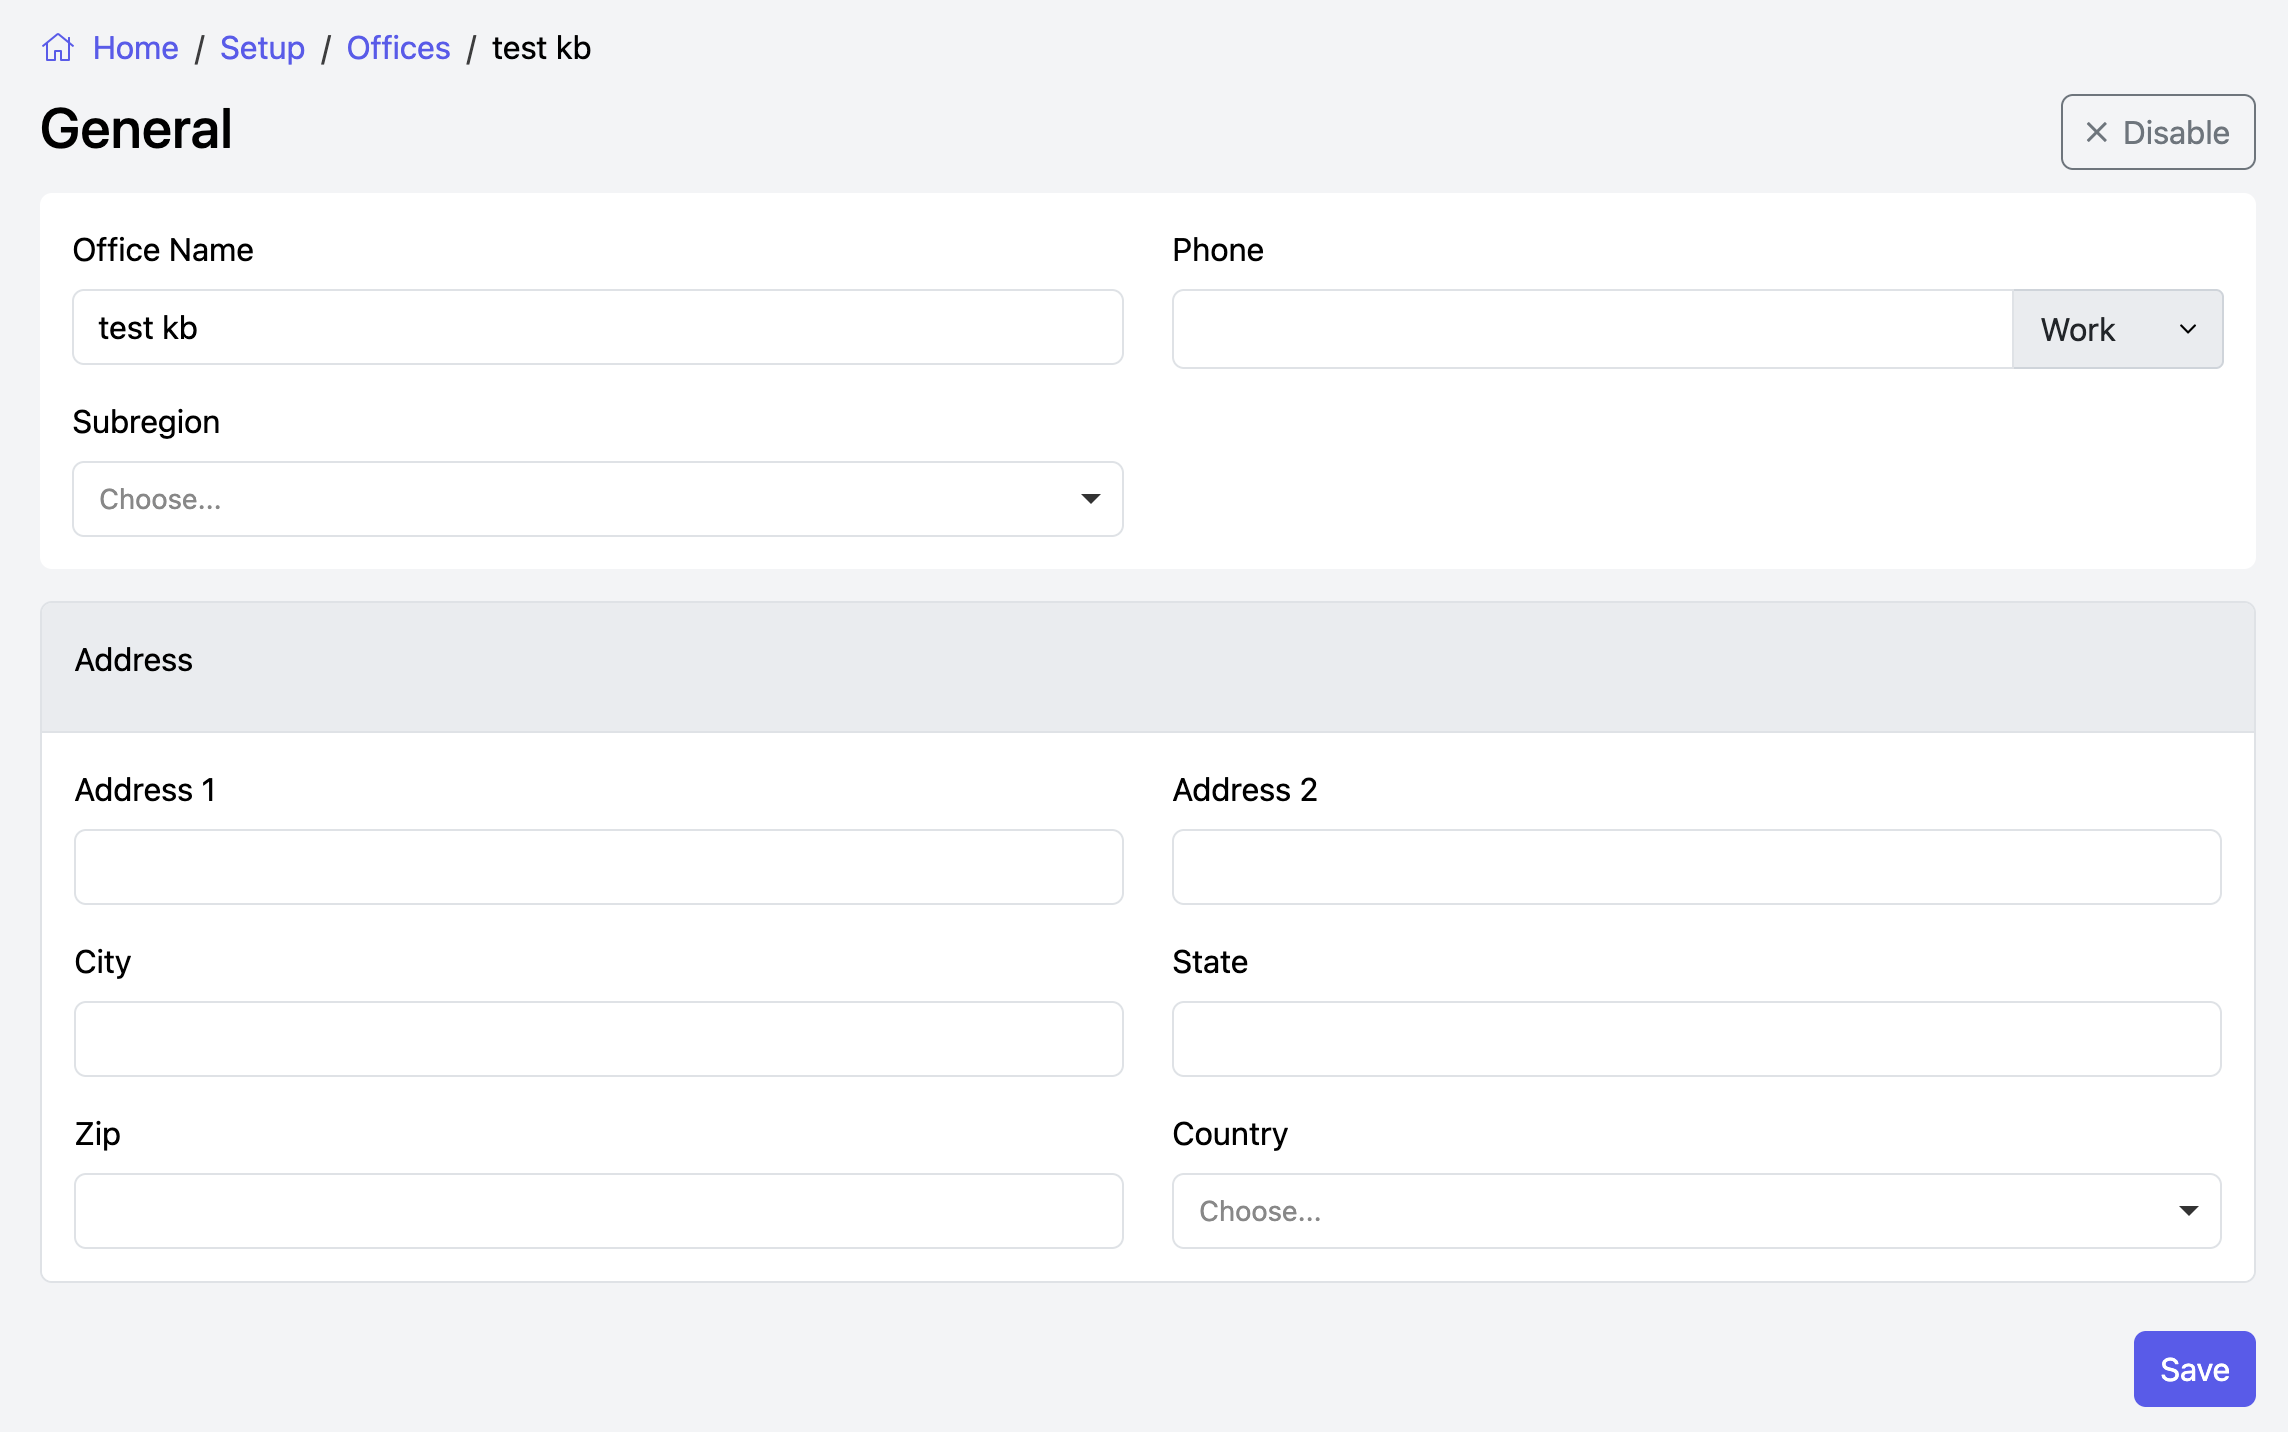Open the Work phone type selector
Screen dimensions: 2288x1432
[2115, 329]
